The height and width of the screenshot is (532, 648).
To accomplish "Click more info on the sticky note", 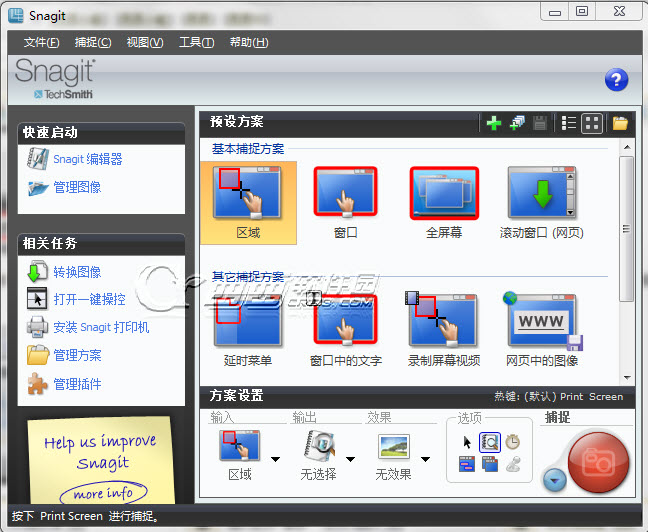I will 103,493.
